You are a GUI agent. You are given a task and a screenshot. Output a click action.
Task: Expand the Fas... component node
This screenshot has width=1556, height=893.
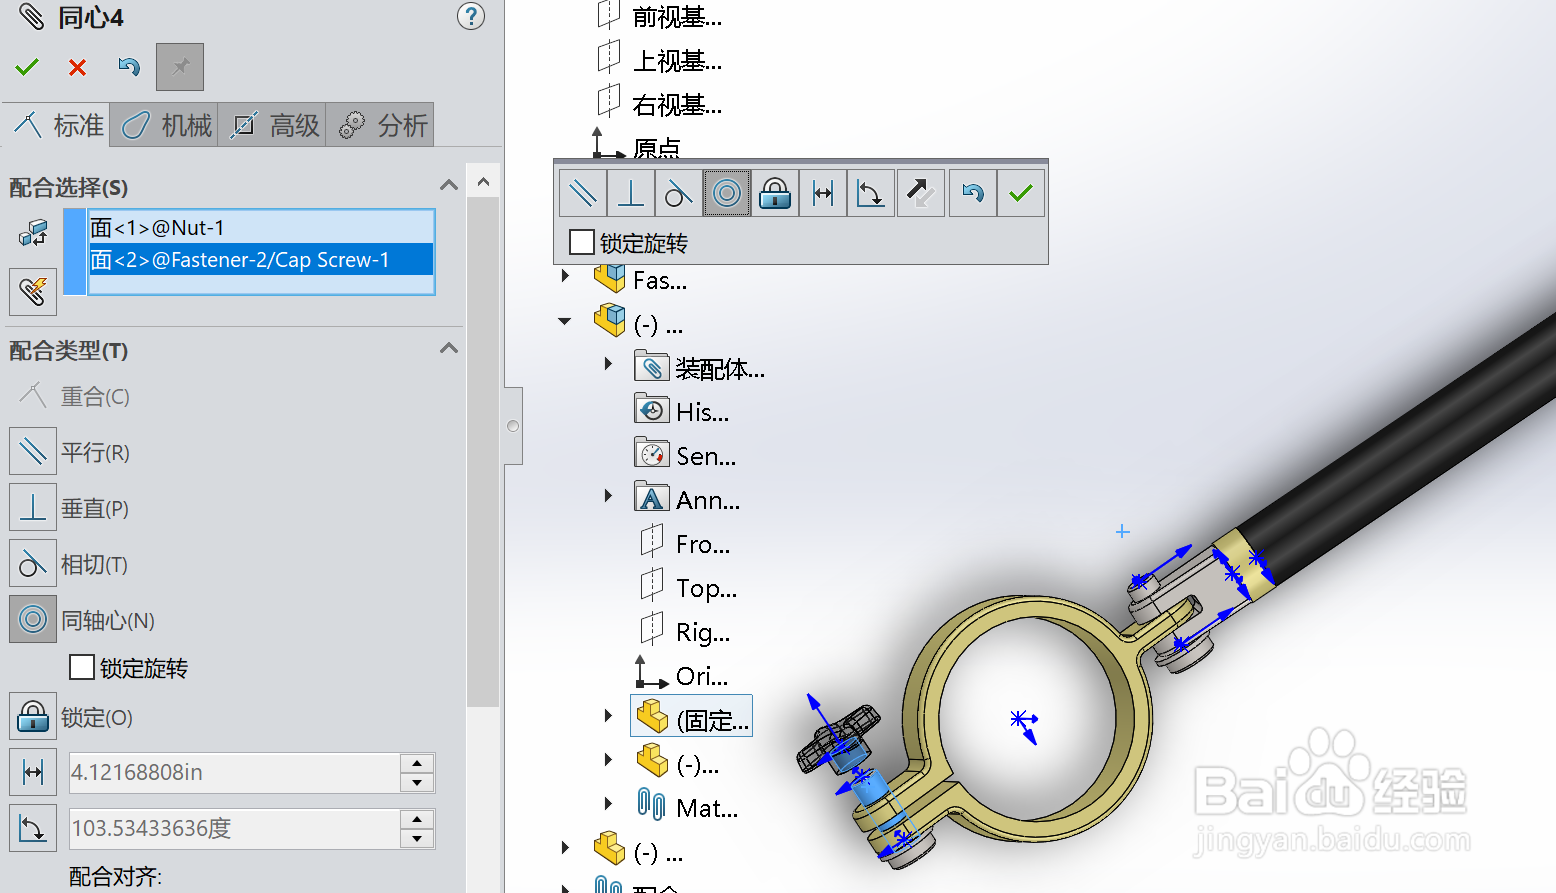tap(565, 276)
